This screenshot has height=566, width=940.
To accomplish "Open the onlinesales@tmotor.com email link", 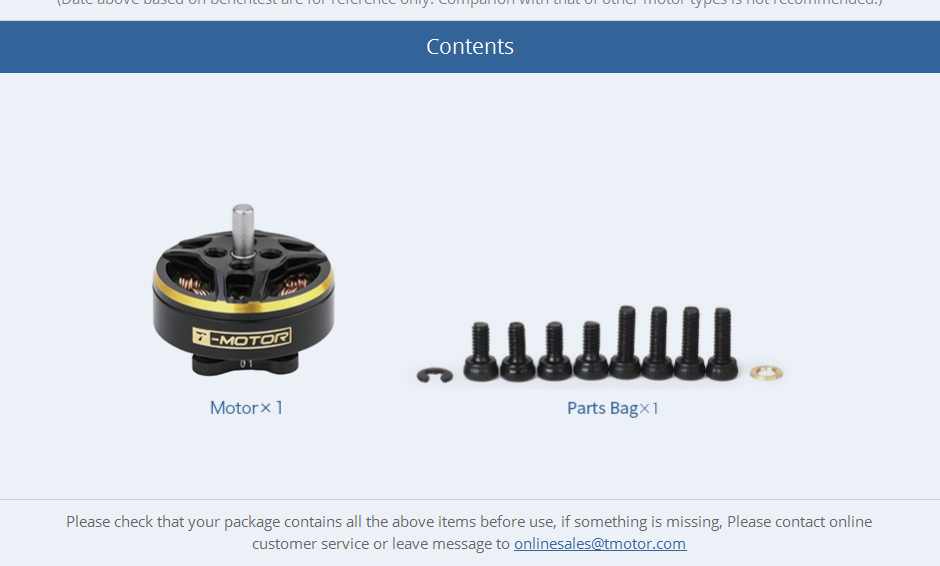I will click(599, 544).
